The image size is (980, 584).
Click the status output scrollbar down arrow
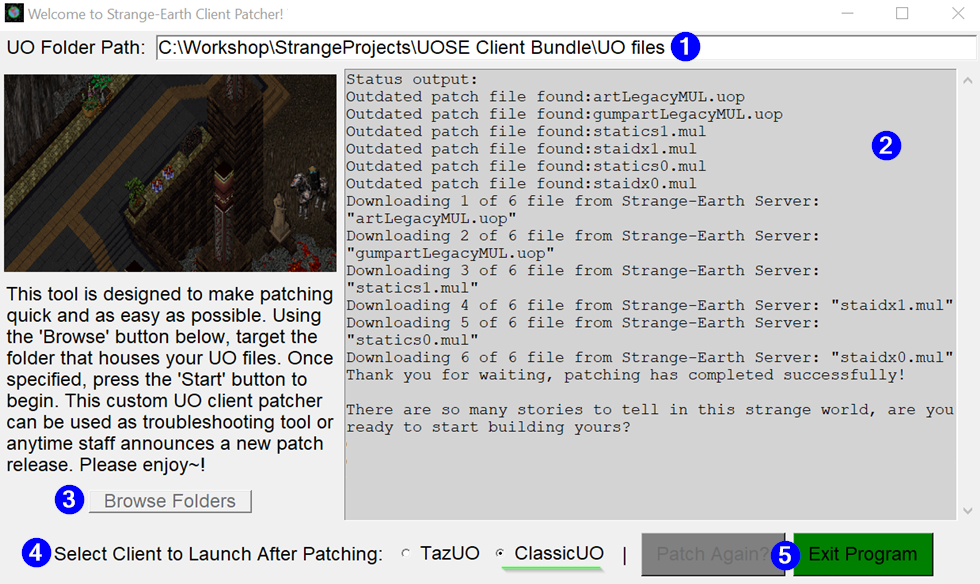point(967,510)
